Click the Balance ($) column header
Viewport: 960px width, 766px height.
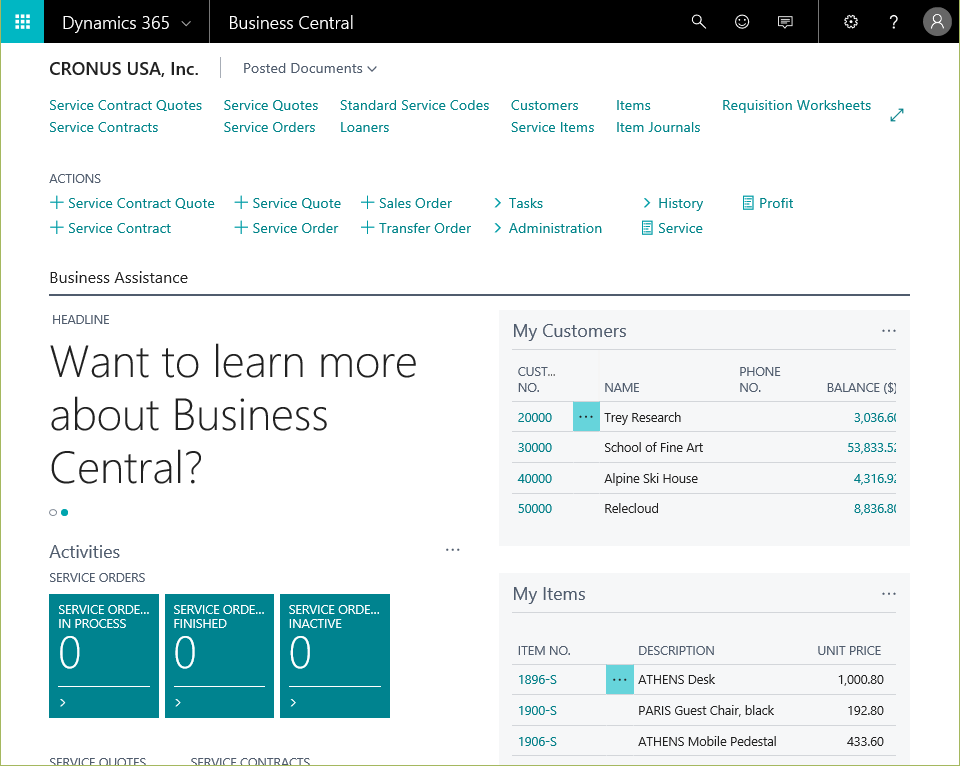(x=861, y=388)
